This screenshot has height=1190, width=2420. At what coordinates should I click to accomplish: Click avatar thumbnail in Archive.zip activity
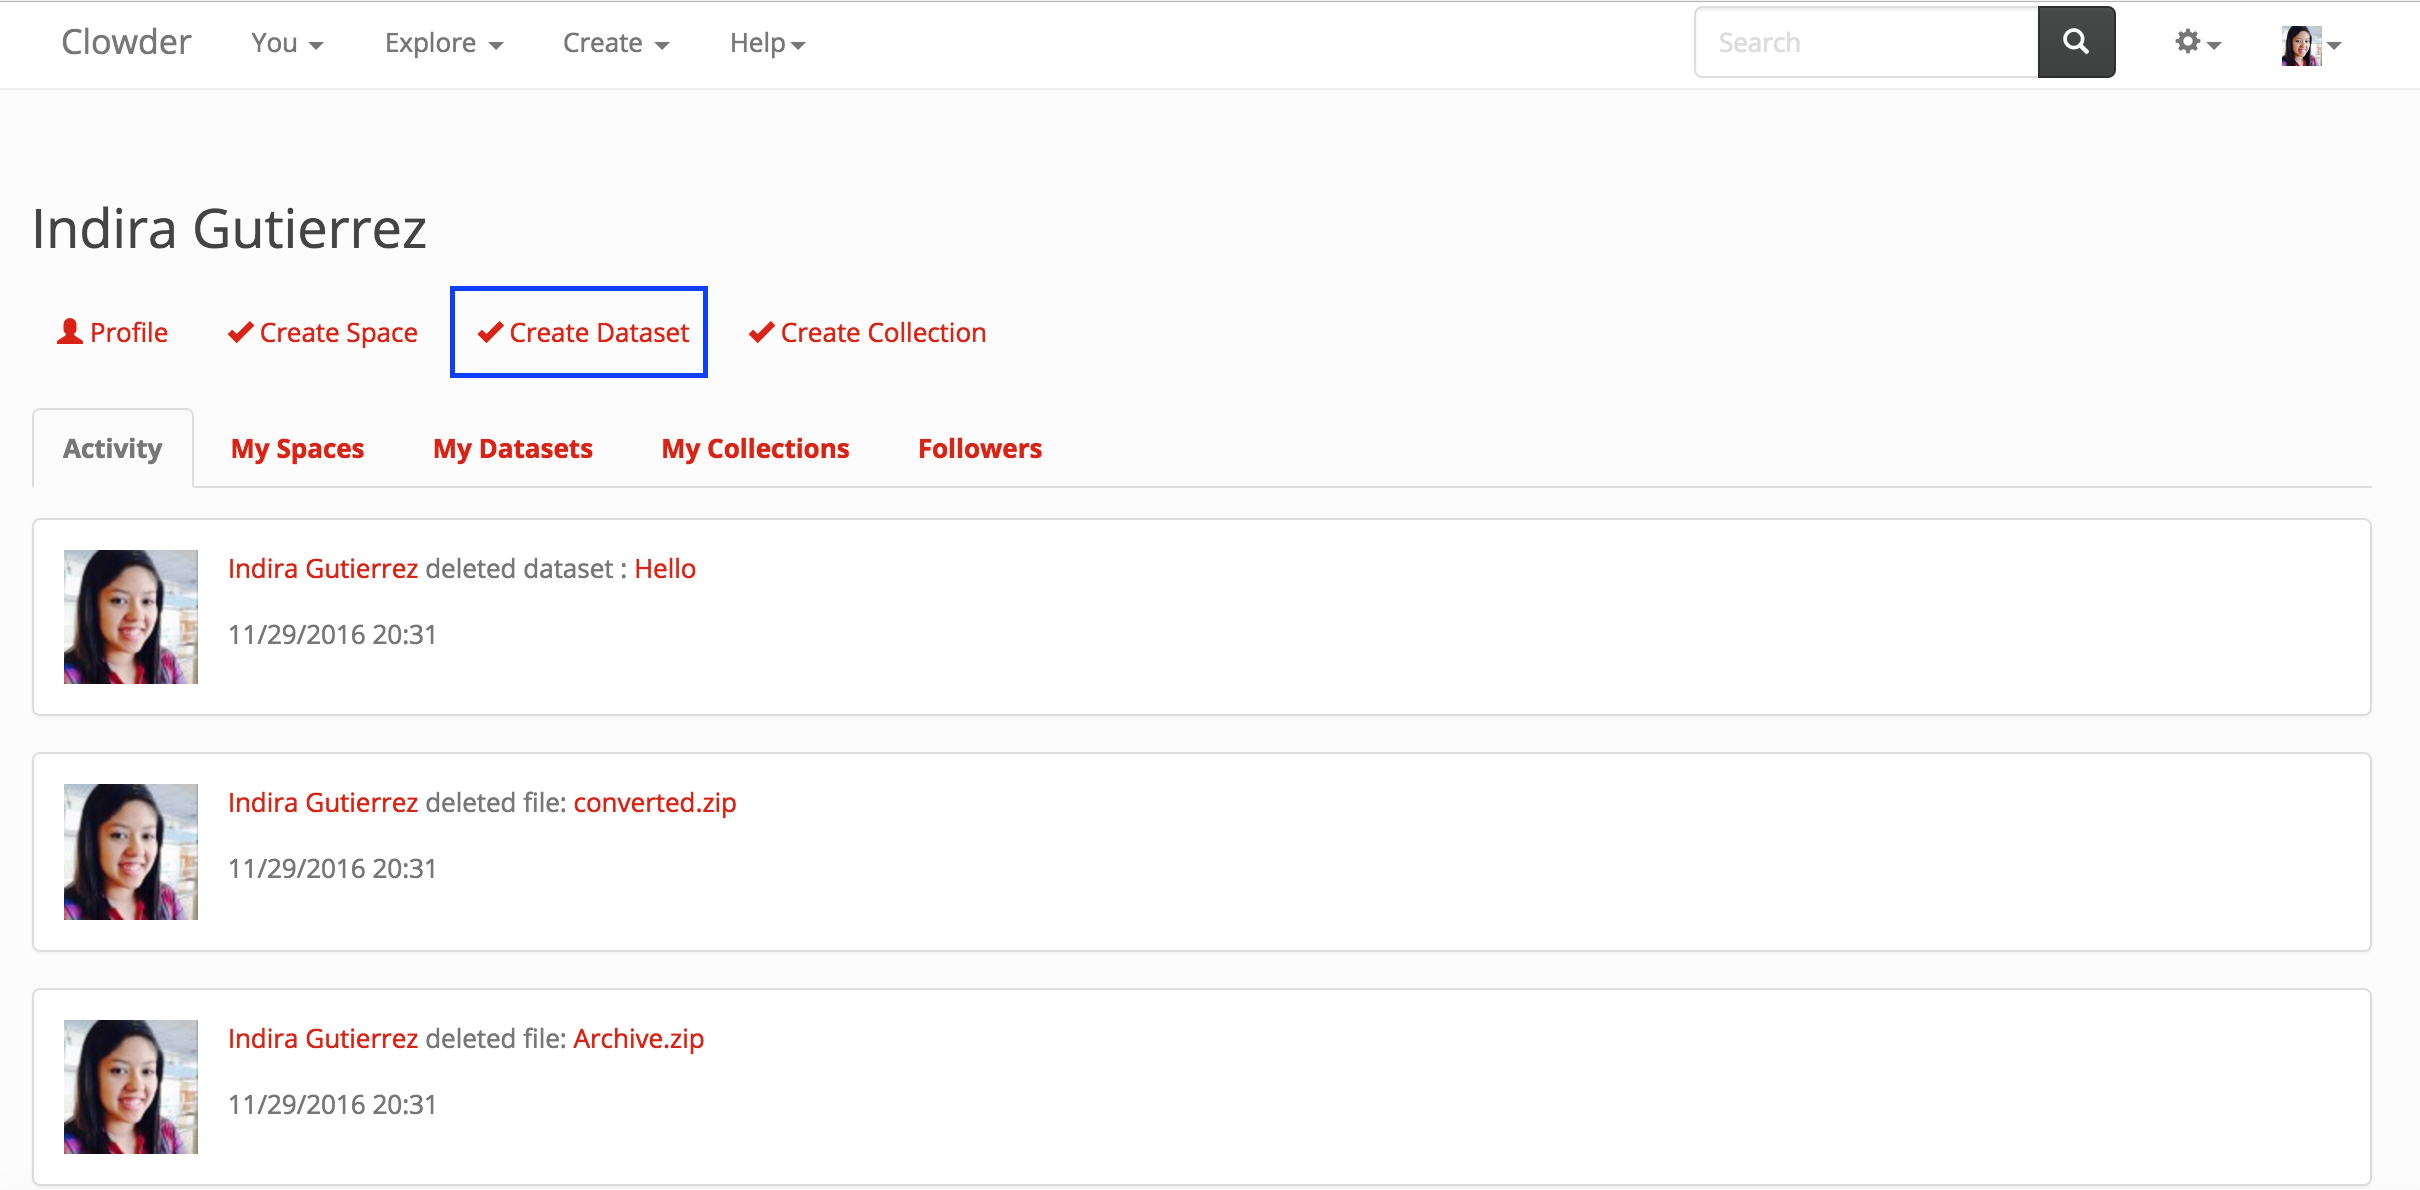pyautogui.click(x=131, y=1087)
